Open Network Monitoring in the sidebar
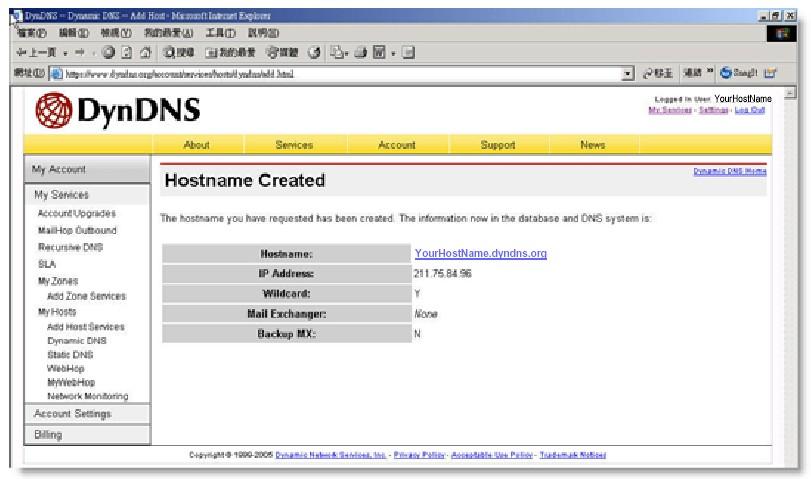811x479 pixels. click(x=87, y=396)
